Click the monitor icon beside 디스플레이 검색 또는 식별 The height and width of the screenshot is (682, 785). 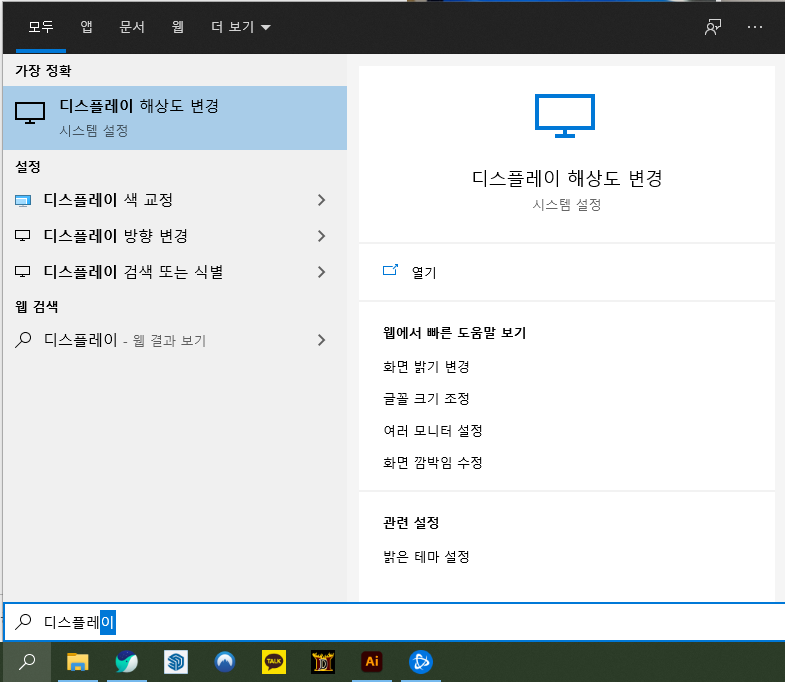pos(23,272)
